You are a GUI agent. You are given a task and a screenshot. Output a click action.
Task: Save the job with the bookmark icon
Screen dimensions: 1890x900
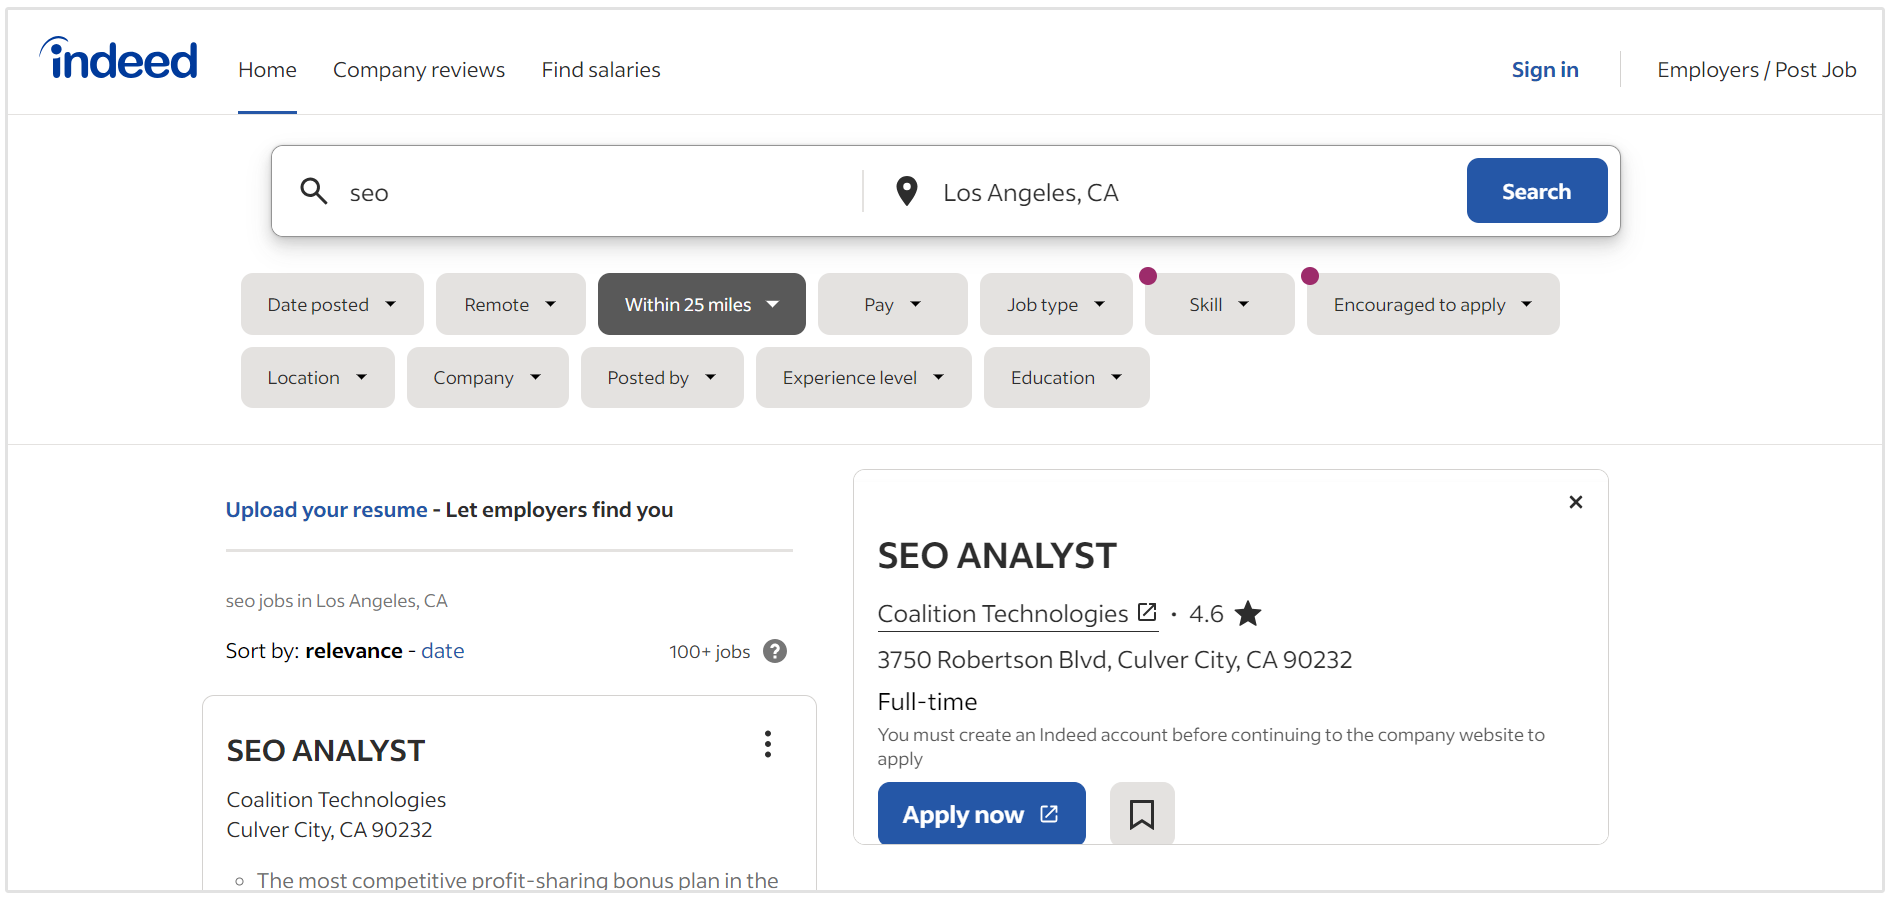point(1141,814)
